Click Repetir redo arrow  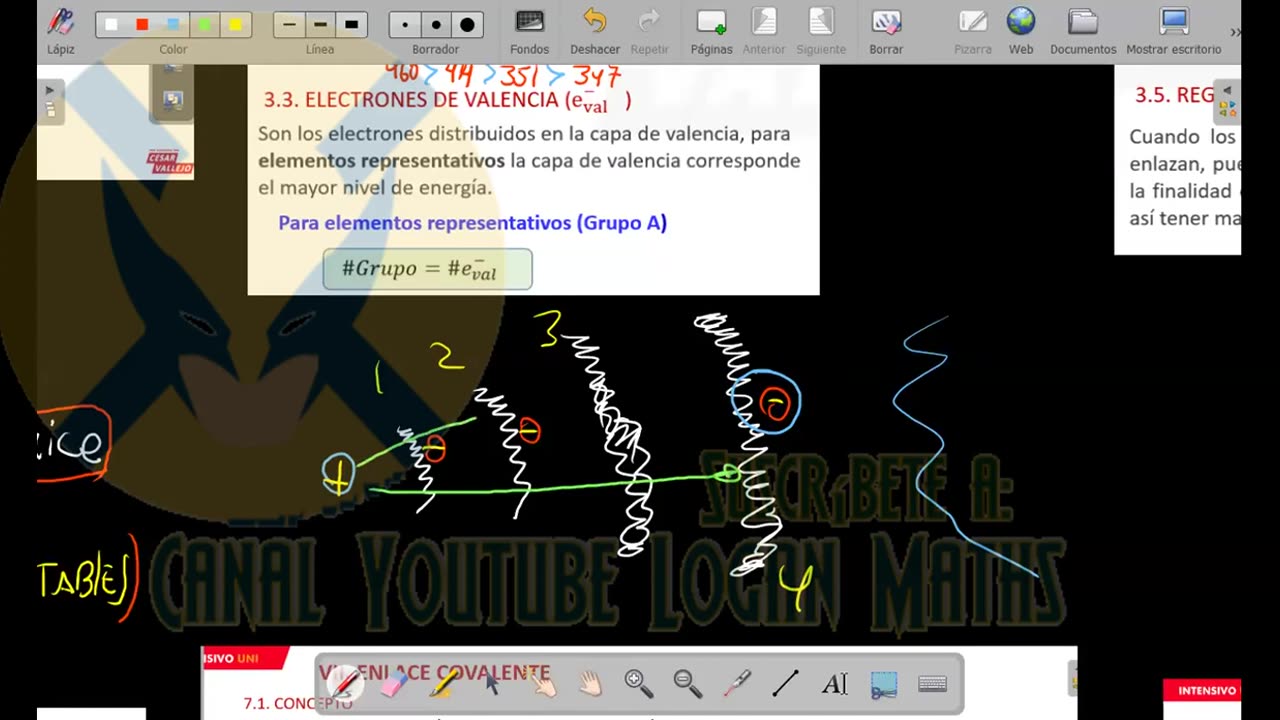pyautogui.click(x=650, y=30)
